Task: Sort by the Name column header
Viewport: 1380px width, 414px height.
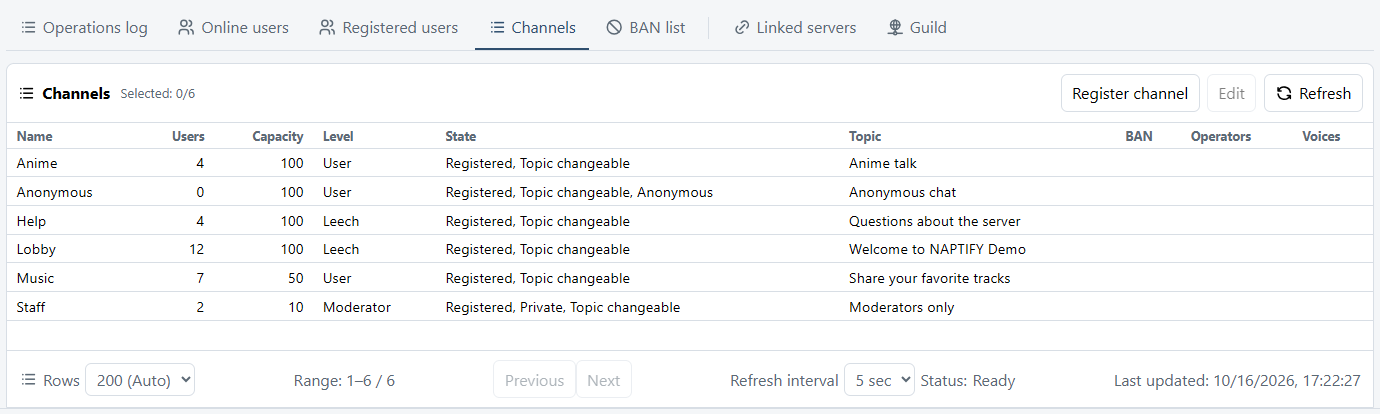Action: click(35, 136)
